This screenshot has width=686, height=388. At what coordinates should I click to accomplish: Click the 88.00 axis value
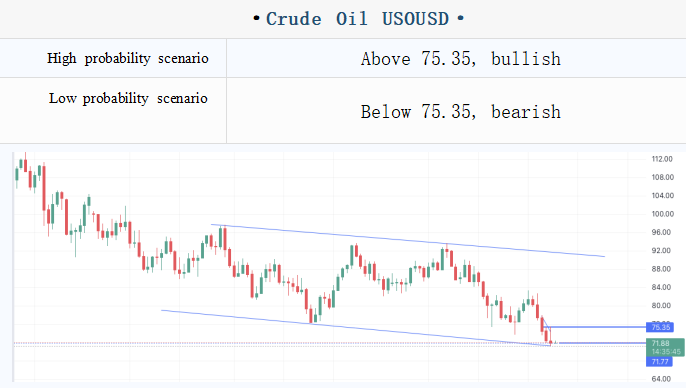point(661,269)
